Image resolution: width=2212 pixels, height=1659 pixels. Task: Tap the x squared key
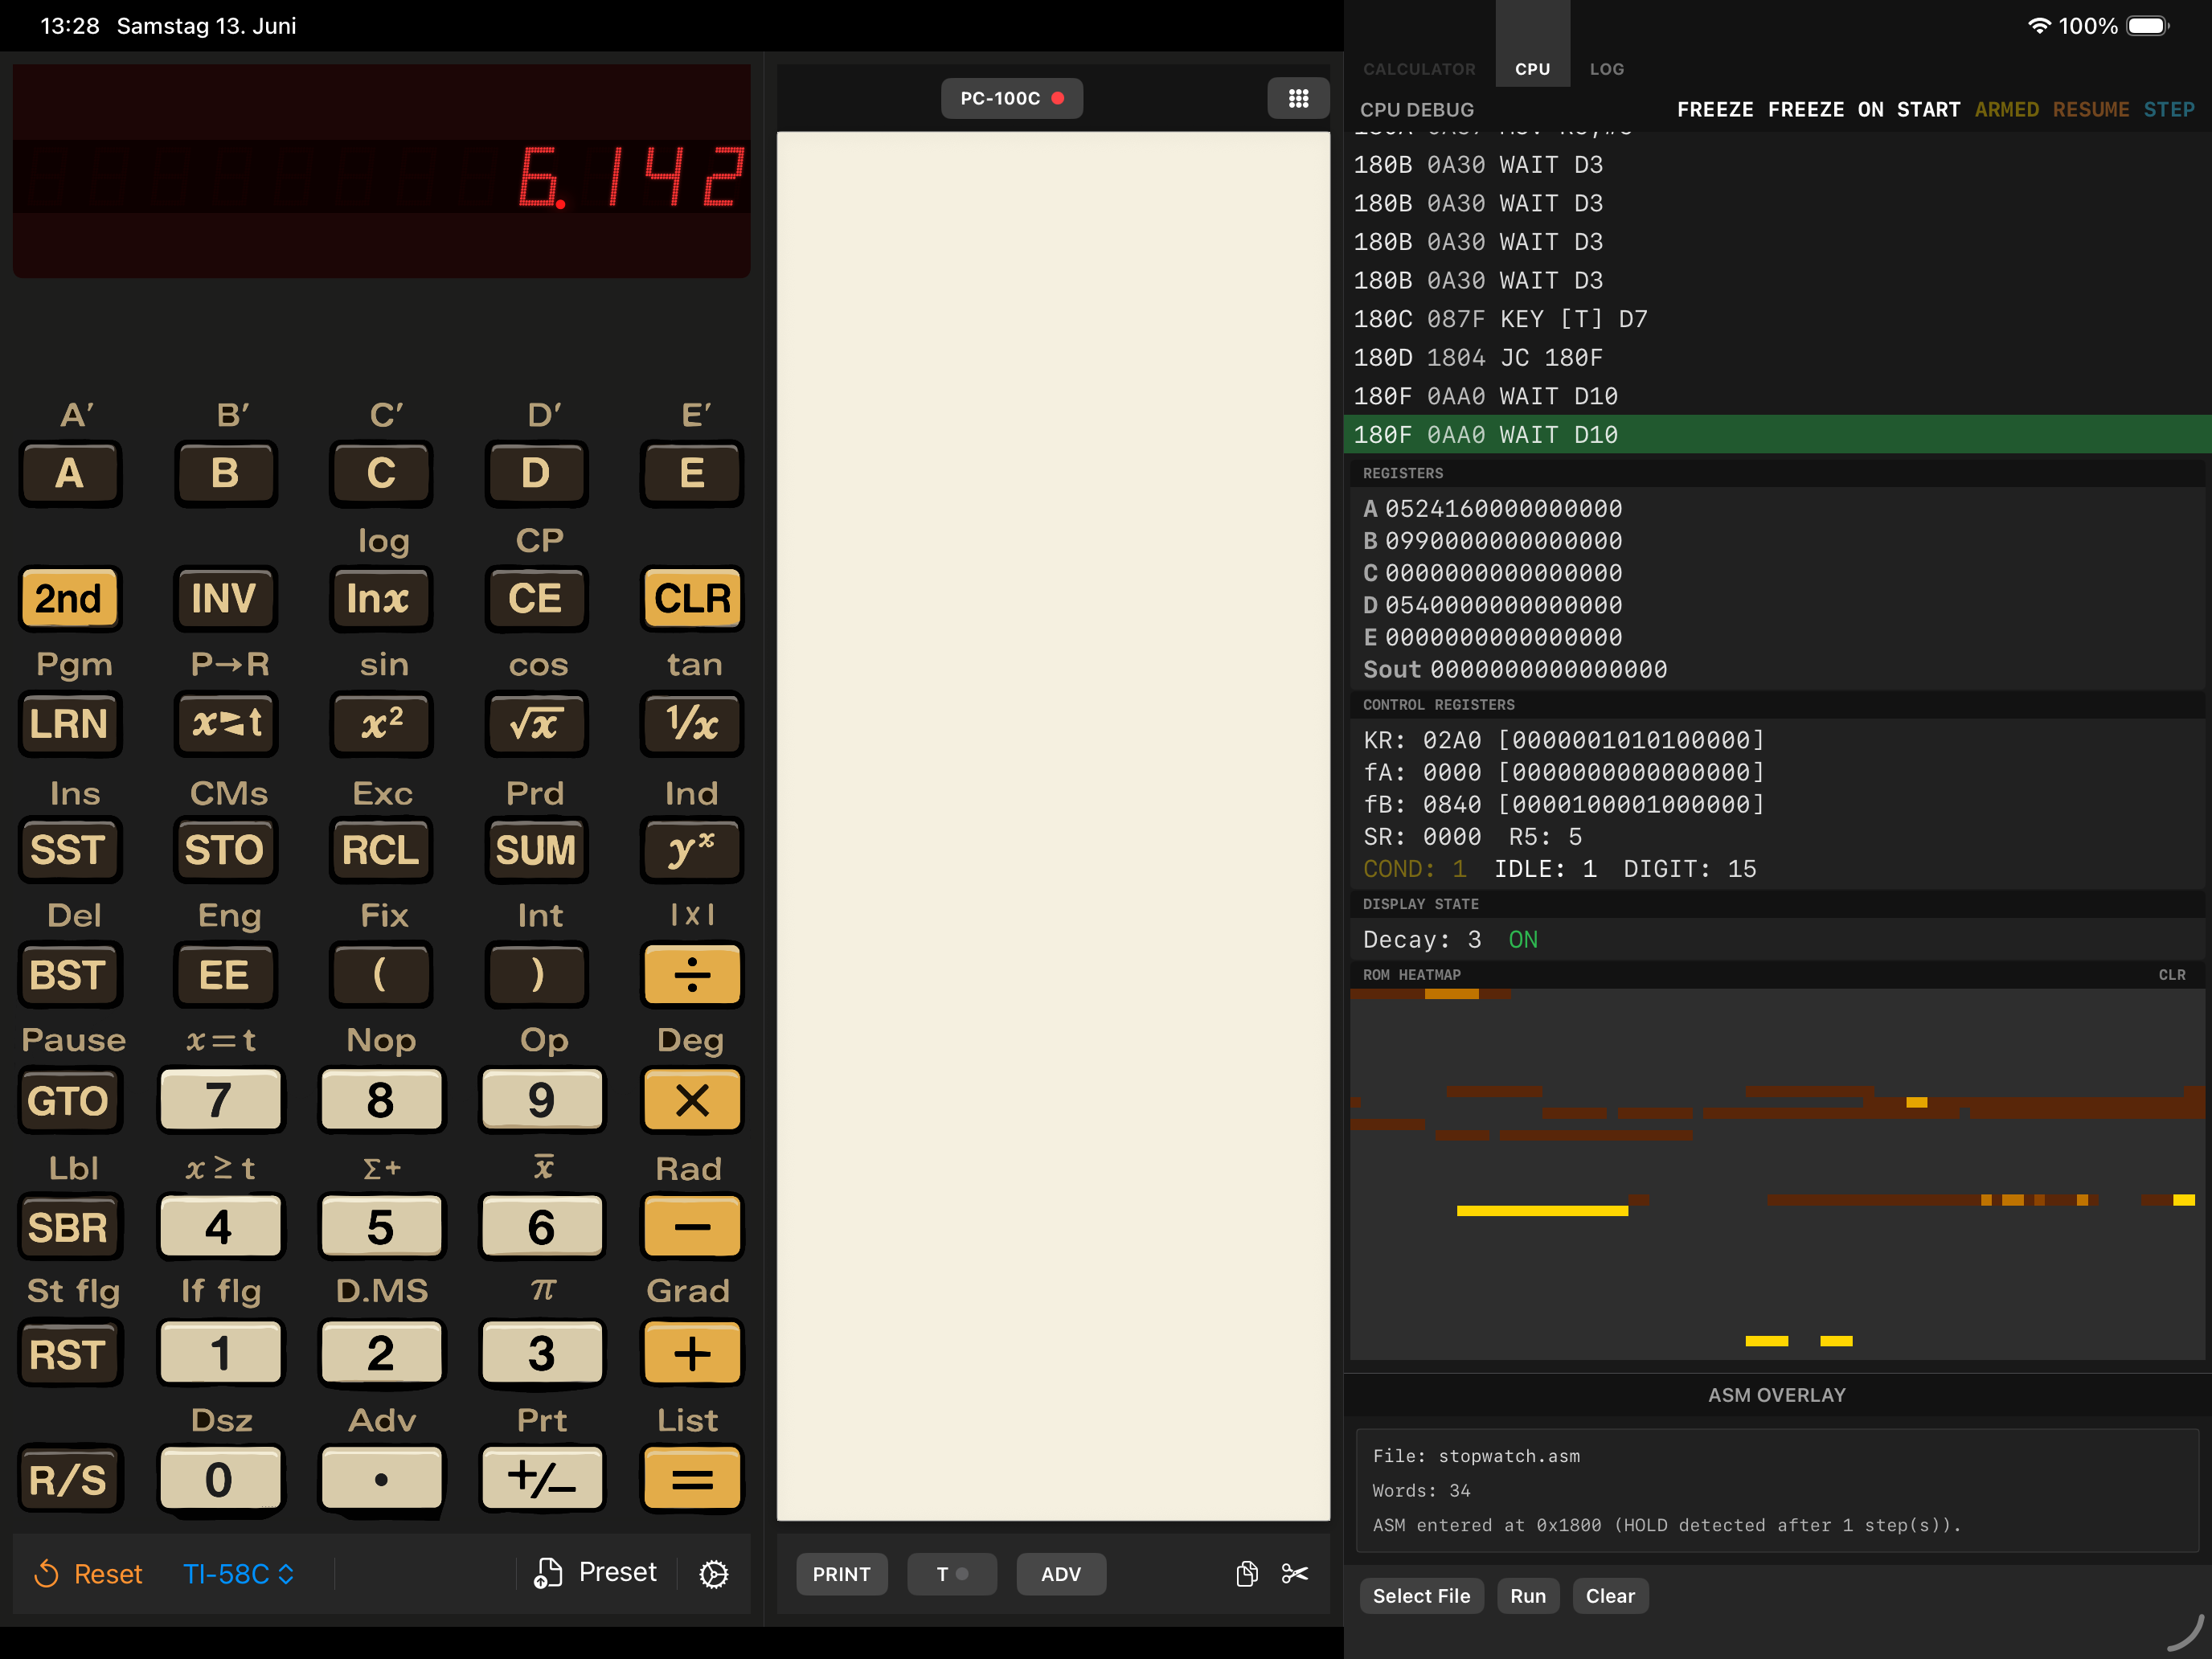[x=381, y=724]
